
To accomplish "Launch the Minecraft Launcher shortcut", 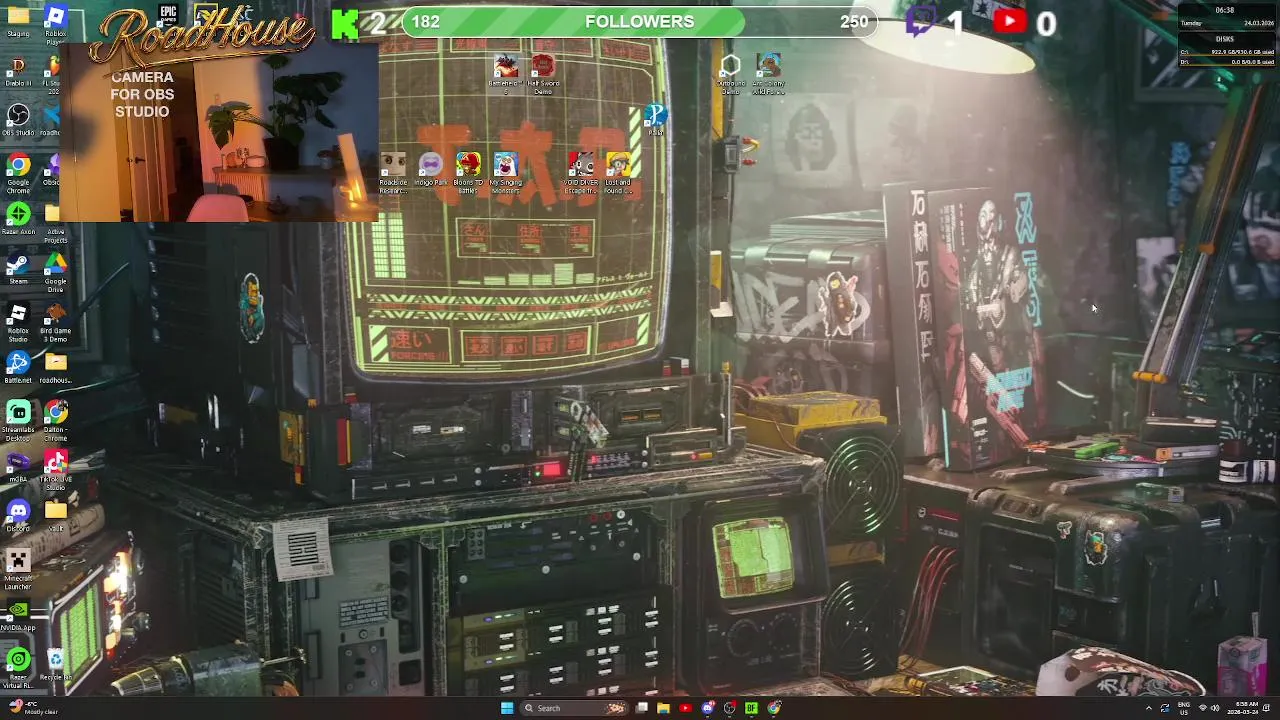I will pyautogui.click(x=18, y=569).
